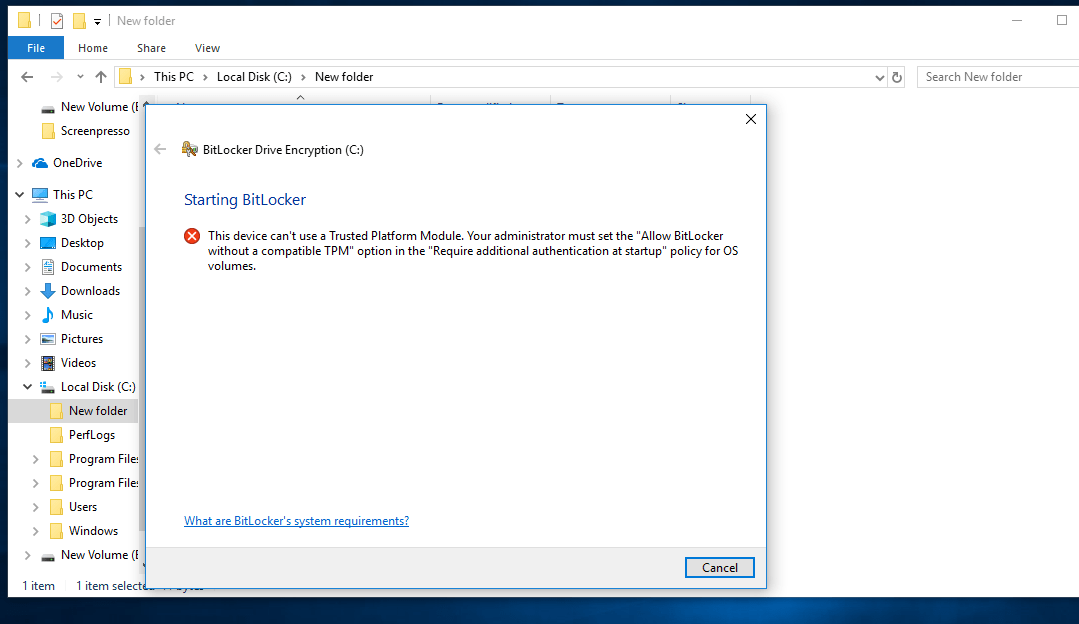
Task: Click the back arrow in the BitLocker dialog
Action: [160, 149]
